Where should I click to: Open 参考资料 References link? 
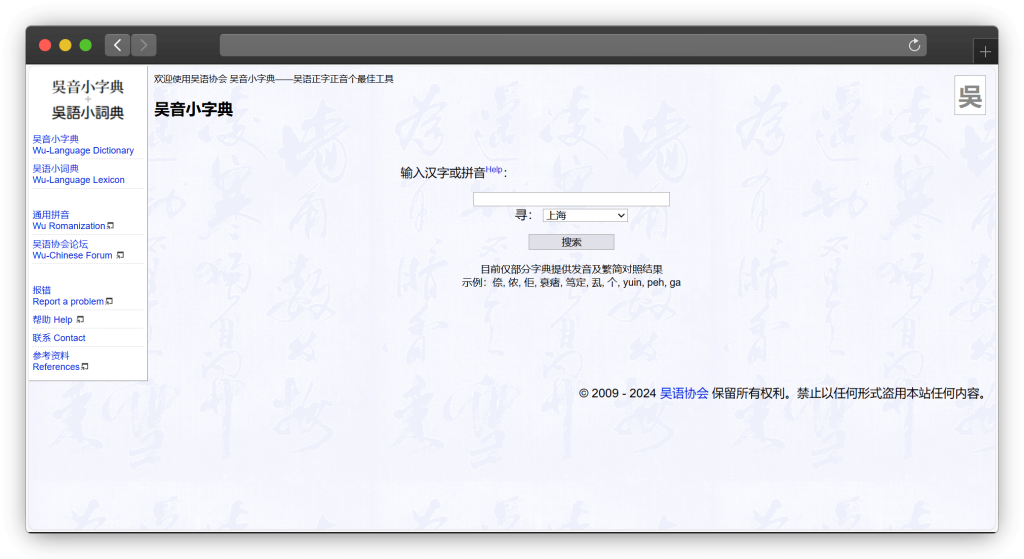tap(56, 361)
